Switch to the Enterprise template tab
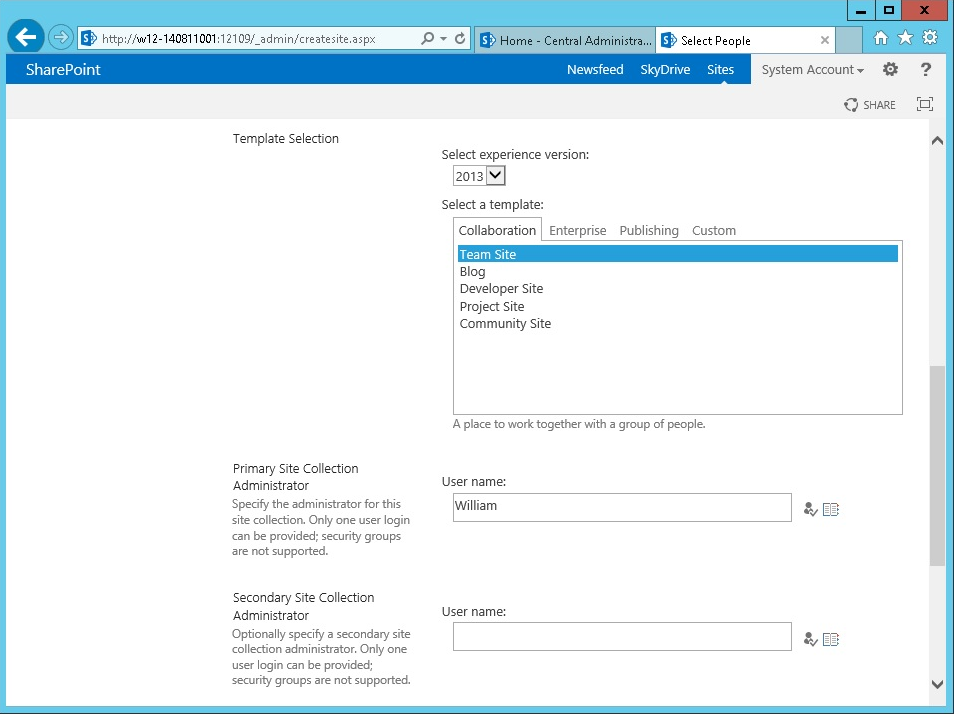Screen dimensions: 956x715 (577, 230)
